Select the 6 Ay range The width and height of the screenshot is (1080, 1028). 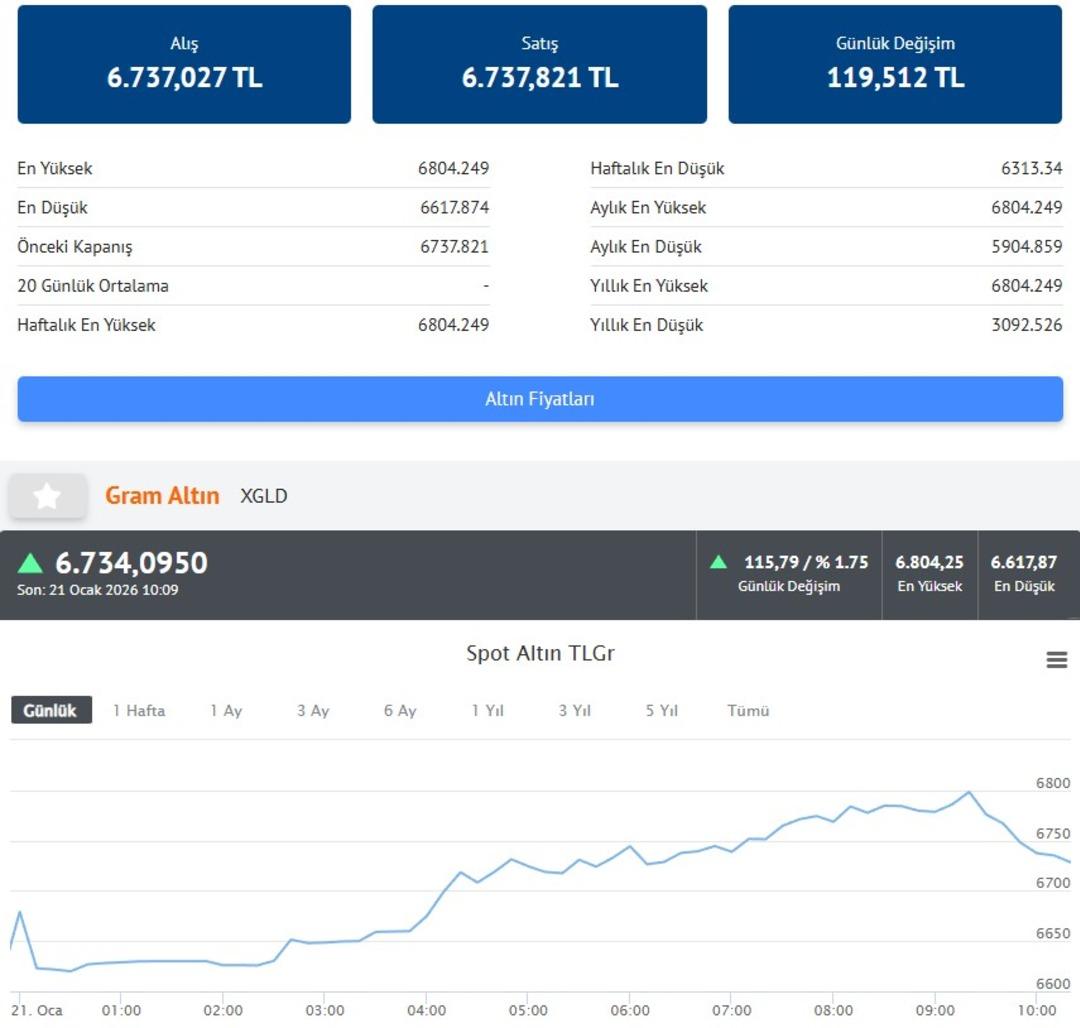tap(400, 710)
